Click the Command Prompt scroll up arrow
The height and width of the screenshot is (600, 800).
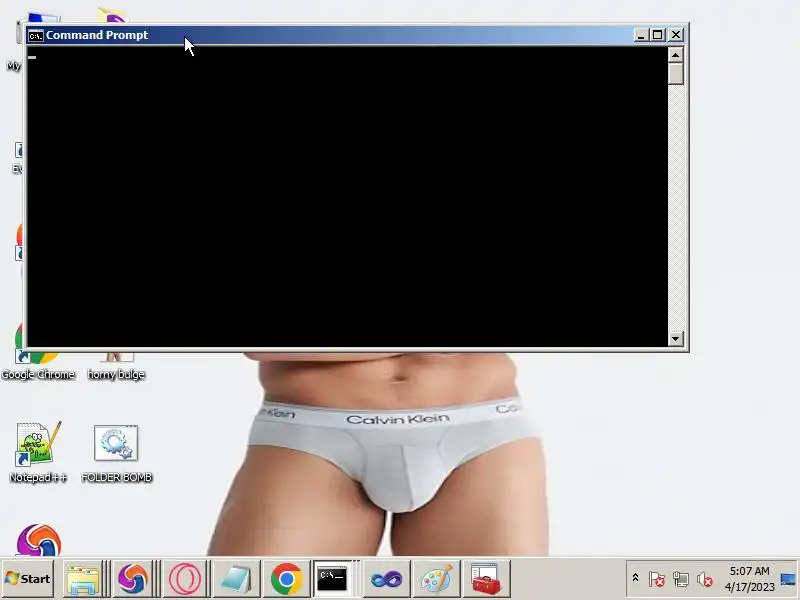(676, 55)
